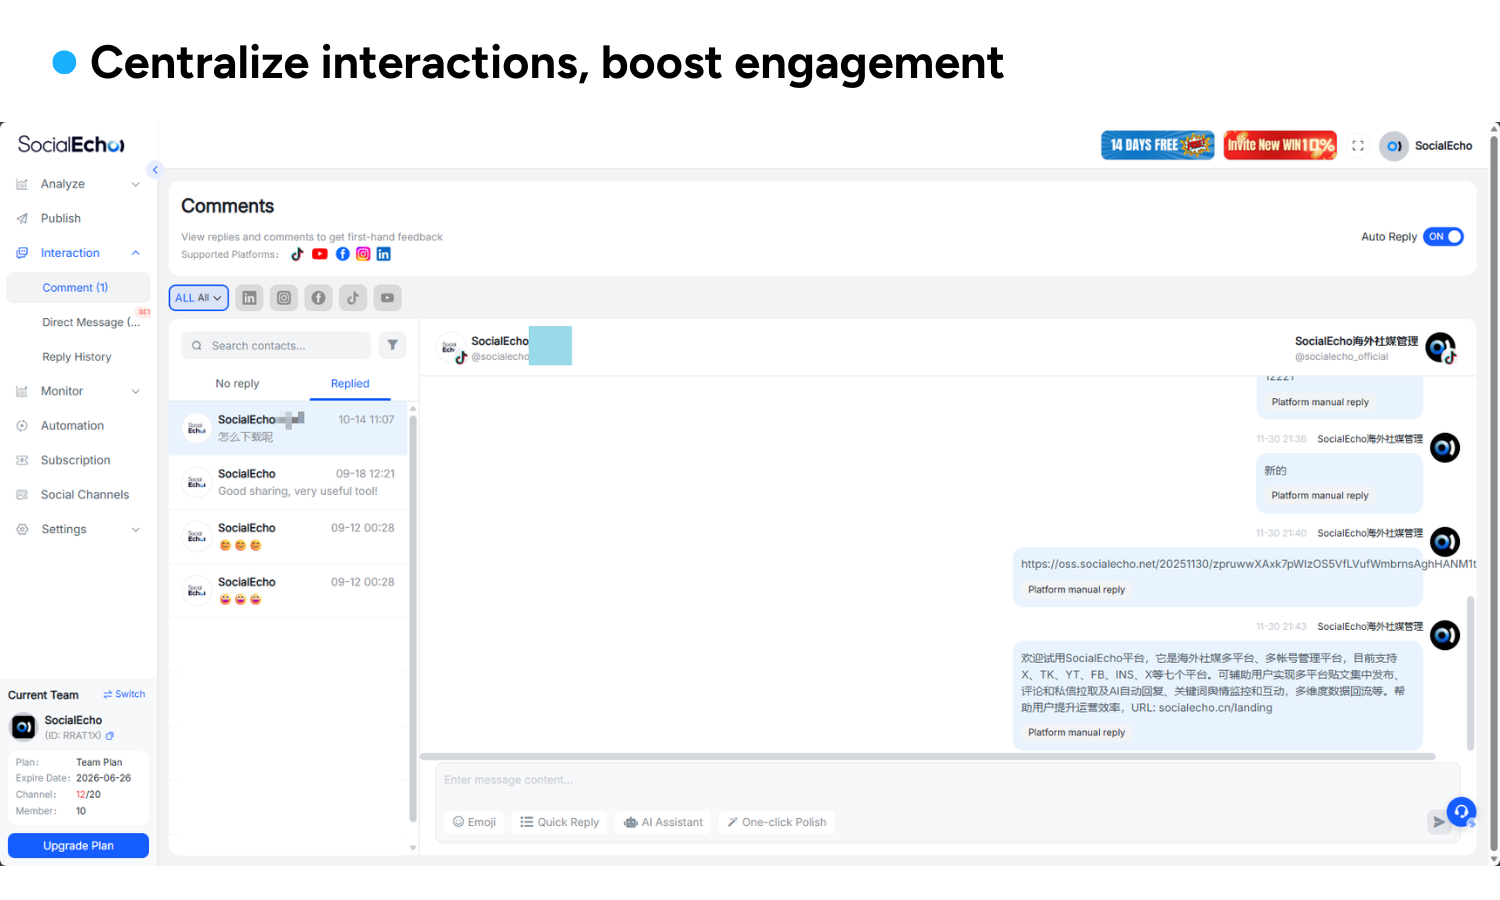This screenshot has height=900, width=1500.
Task: Turn off the Auto Reply toggle
Action: pos(1443,236)
